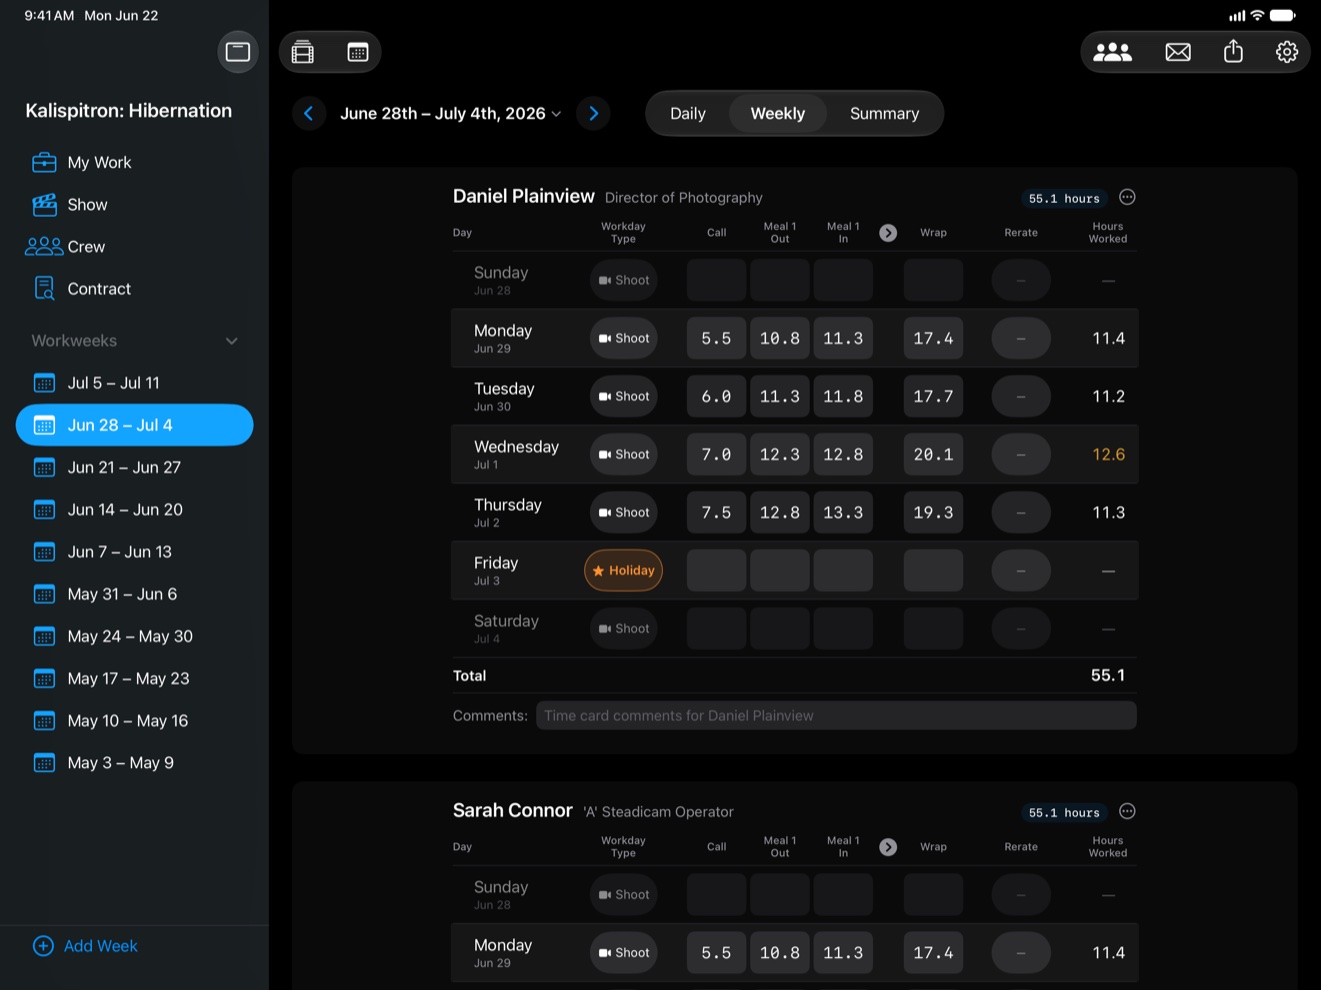Viewport: 1321px width, 990px height.
Task: Select workweek May 31 – Jun 6
Action: (x=134, y=594)
